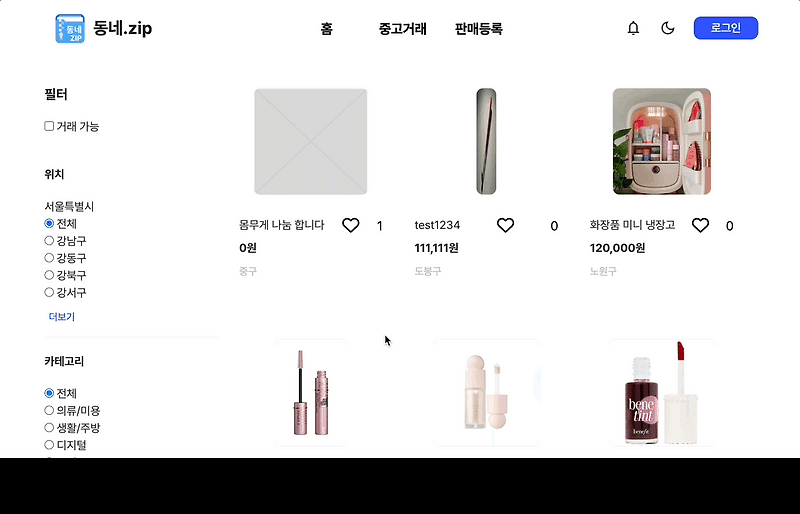Favorite the 화장품 미니 냉장고 listing heart
This screenshot has width=800, height=514.
pyautogui.click(x=701, y=225)
